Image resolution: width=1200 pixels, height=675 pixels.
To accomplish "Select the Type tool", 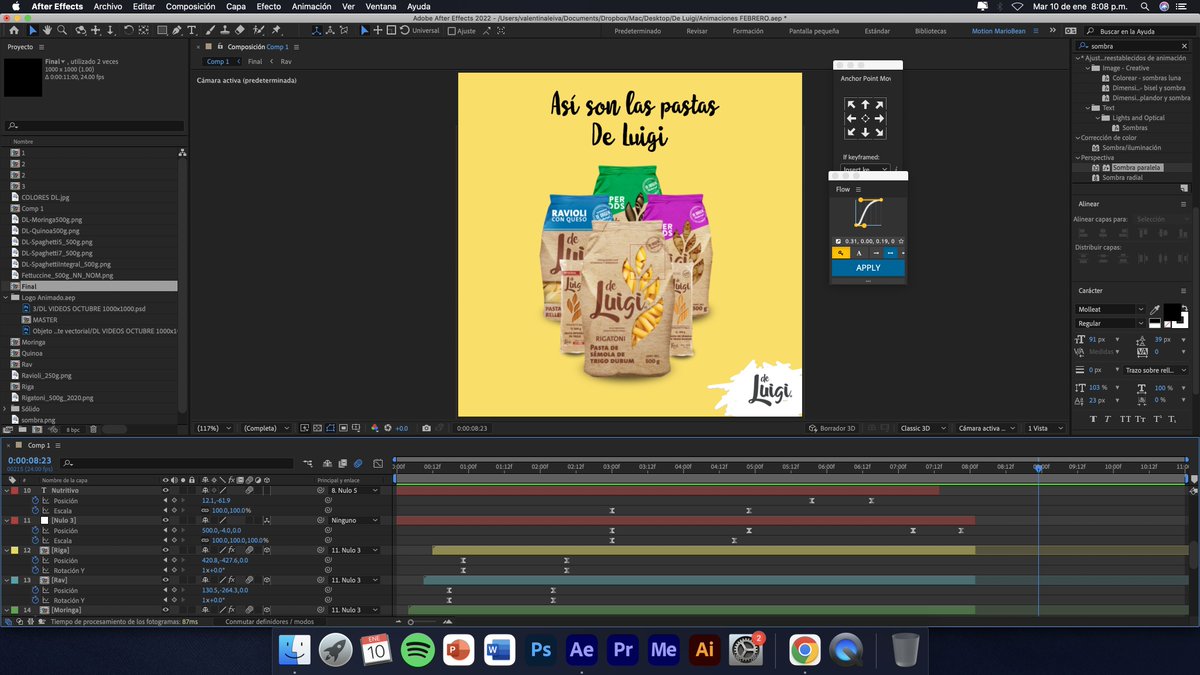I will click(192, 30).
